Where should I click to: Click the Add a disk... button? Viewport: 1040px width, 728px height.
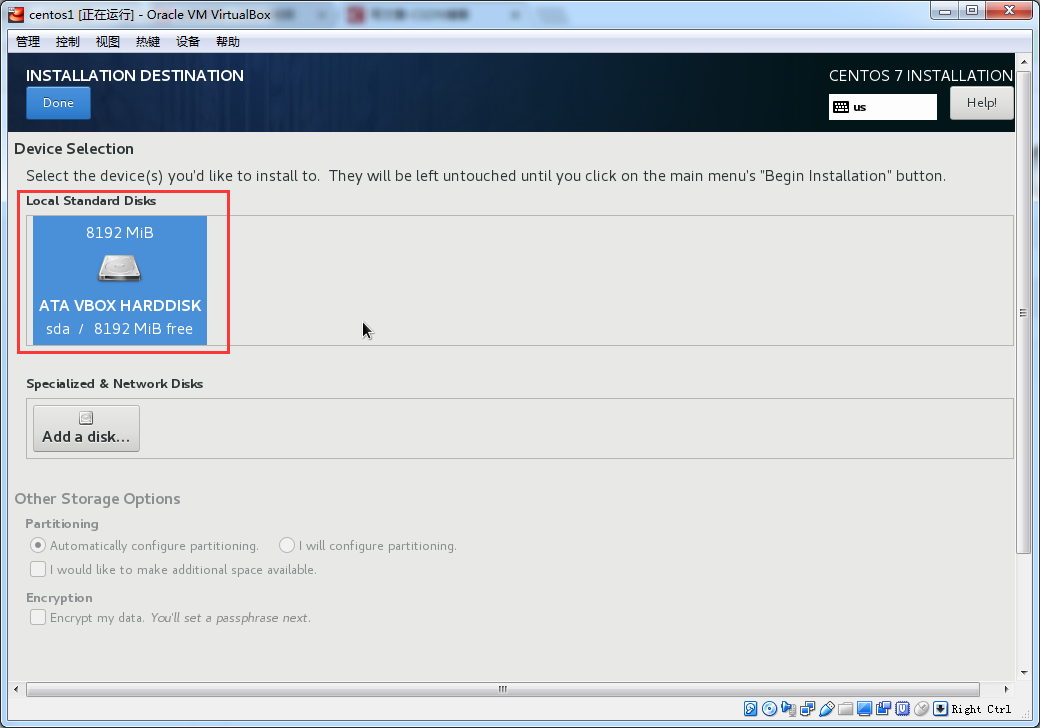click(86, 428)
